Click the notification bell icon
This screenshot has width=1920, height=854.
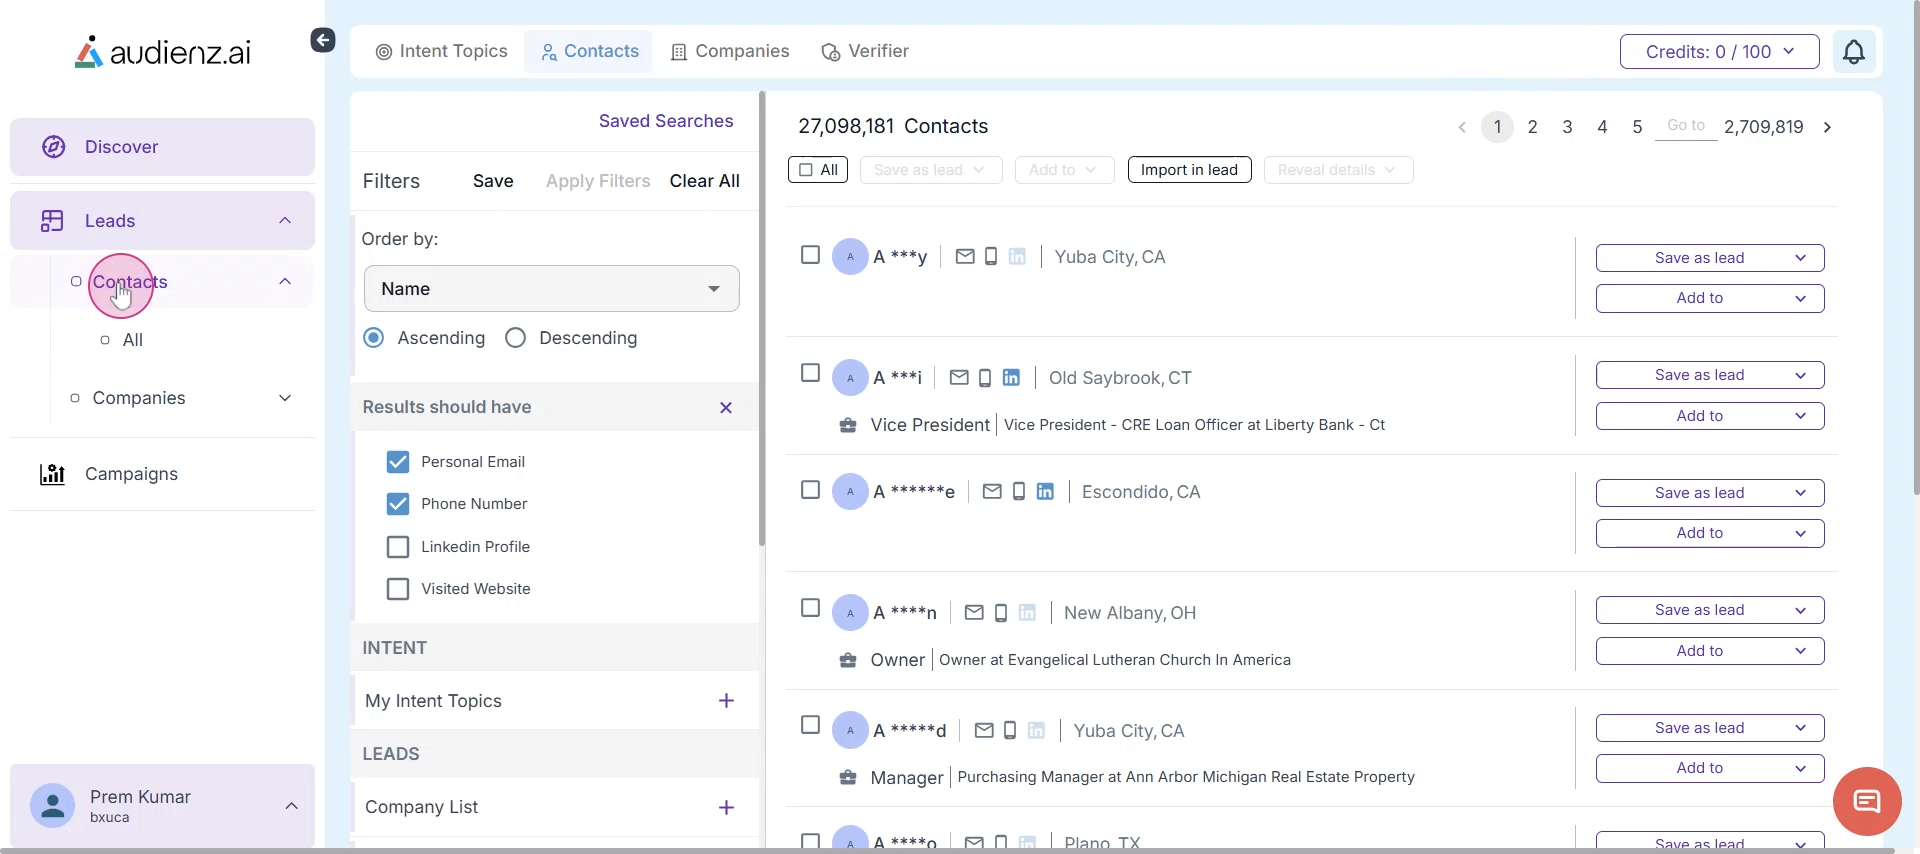click(x=1853, y=52)
